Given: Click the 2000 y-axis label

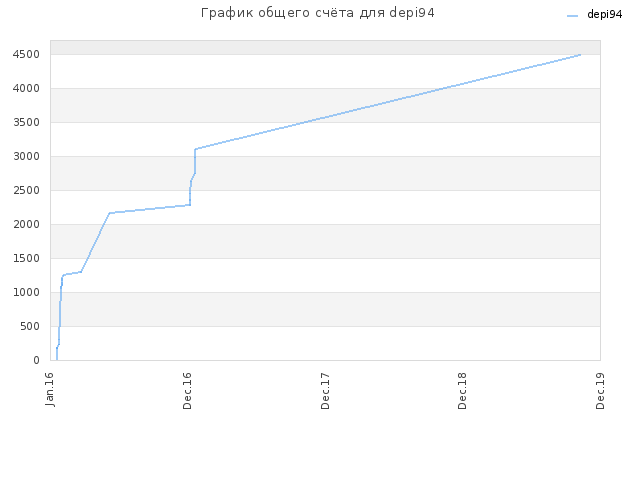Looking at the screenshot, I should pos(26,224).
